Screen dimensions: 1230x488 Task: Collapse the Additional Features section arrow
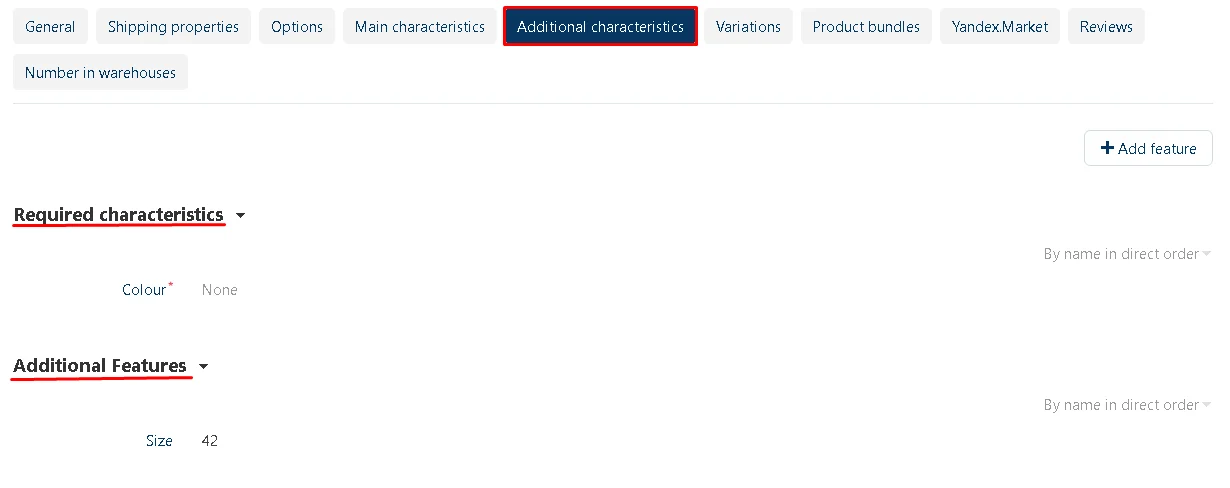point(203,367)
